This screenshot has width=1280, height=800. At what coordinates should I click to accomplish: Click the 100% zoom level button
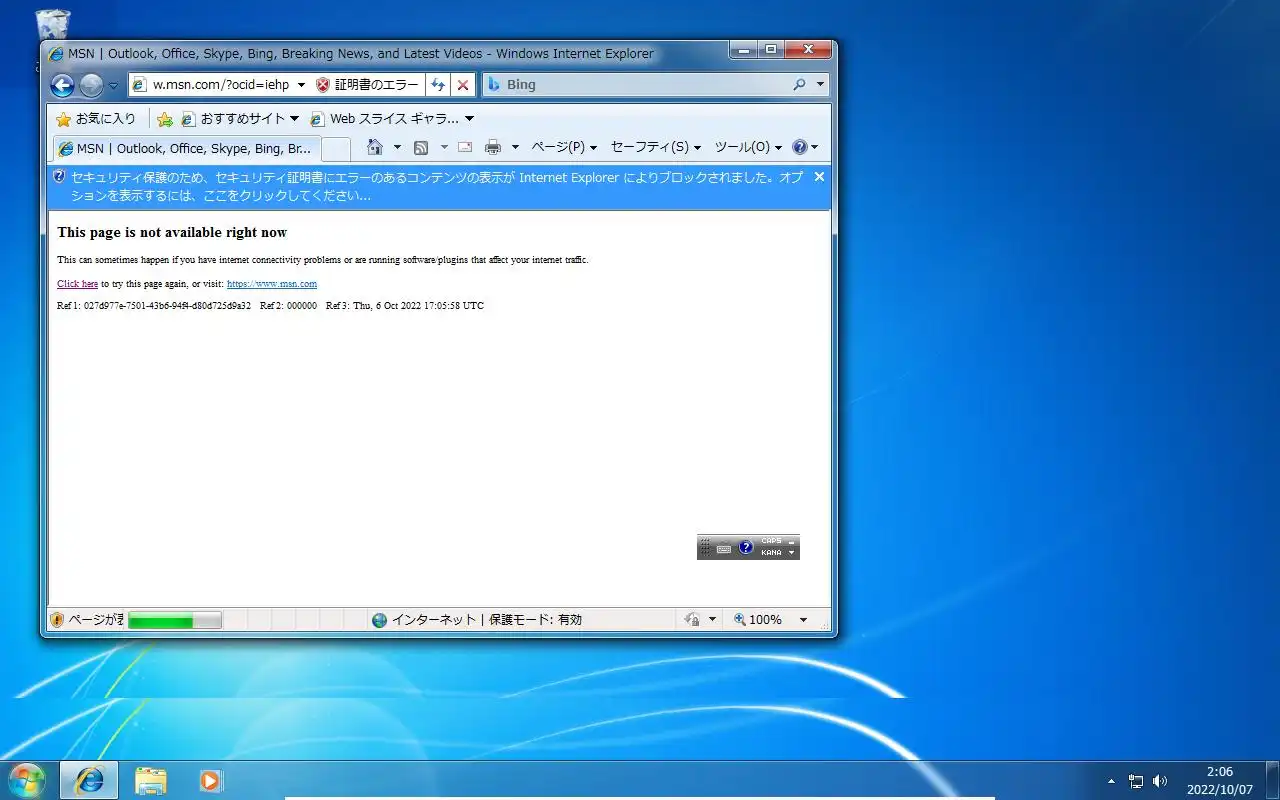click(x=758, y=620)
